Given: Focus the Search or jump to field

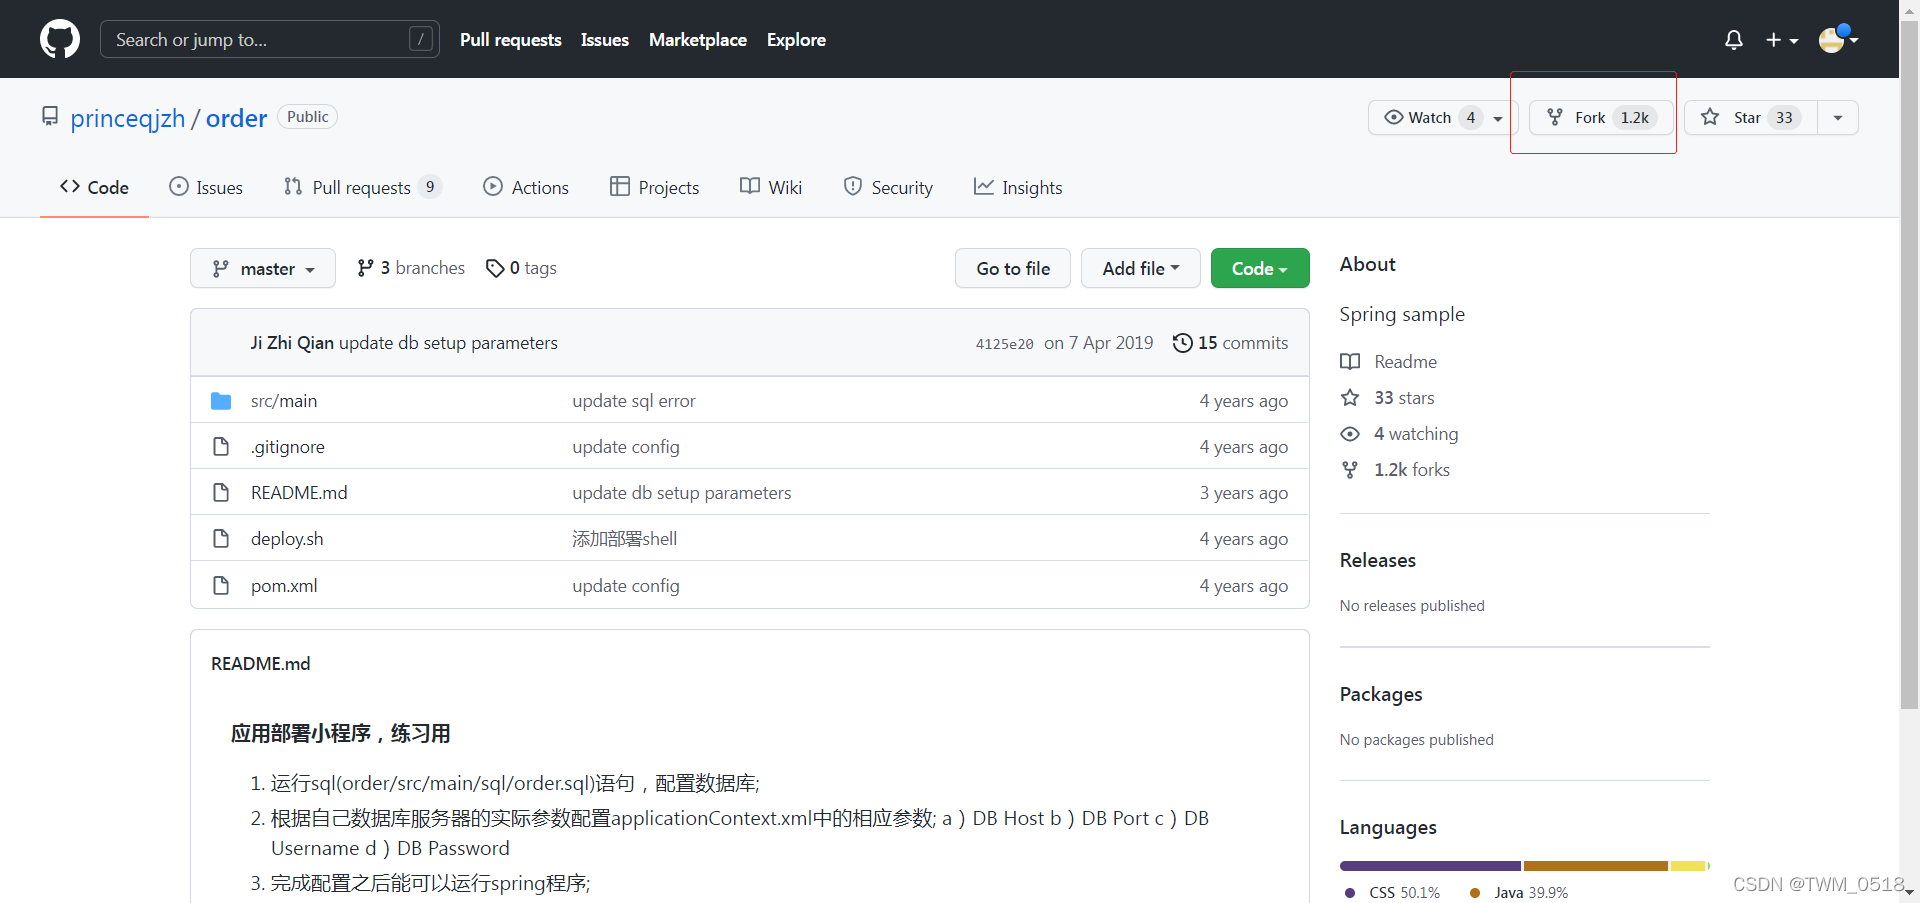Looking at the screenshot, I should [270, 39].
